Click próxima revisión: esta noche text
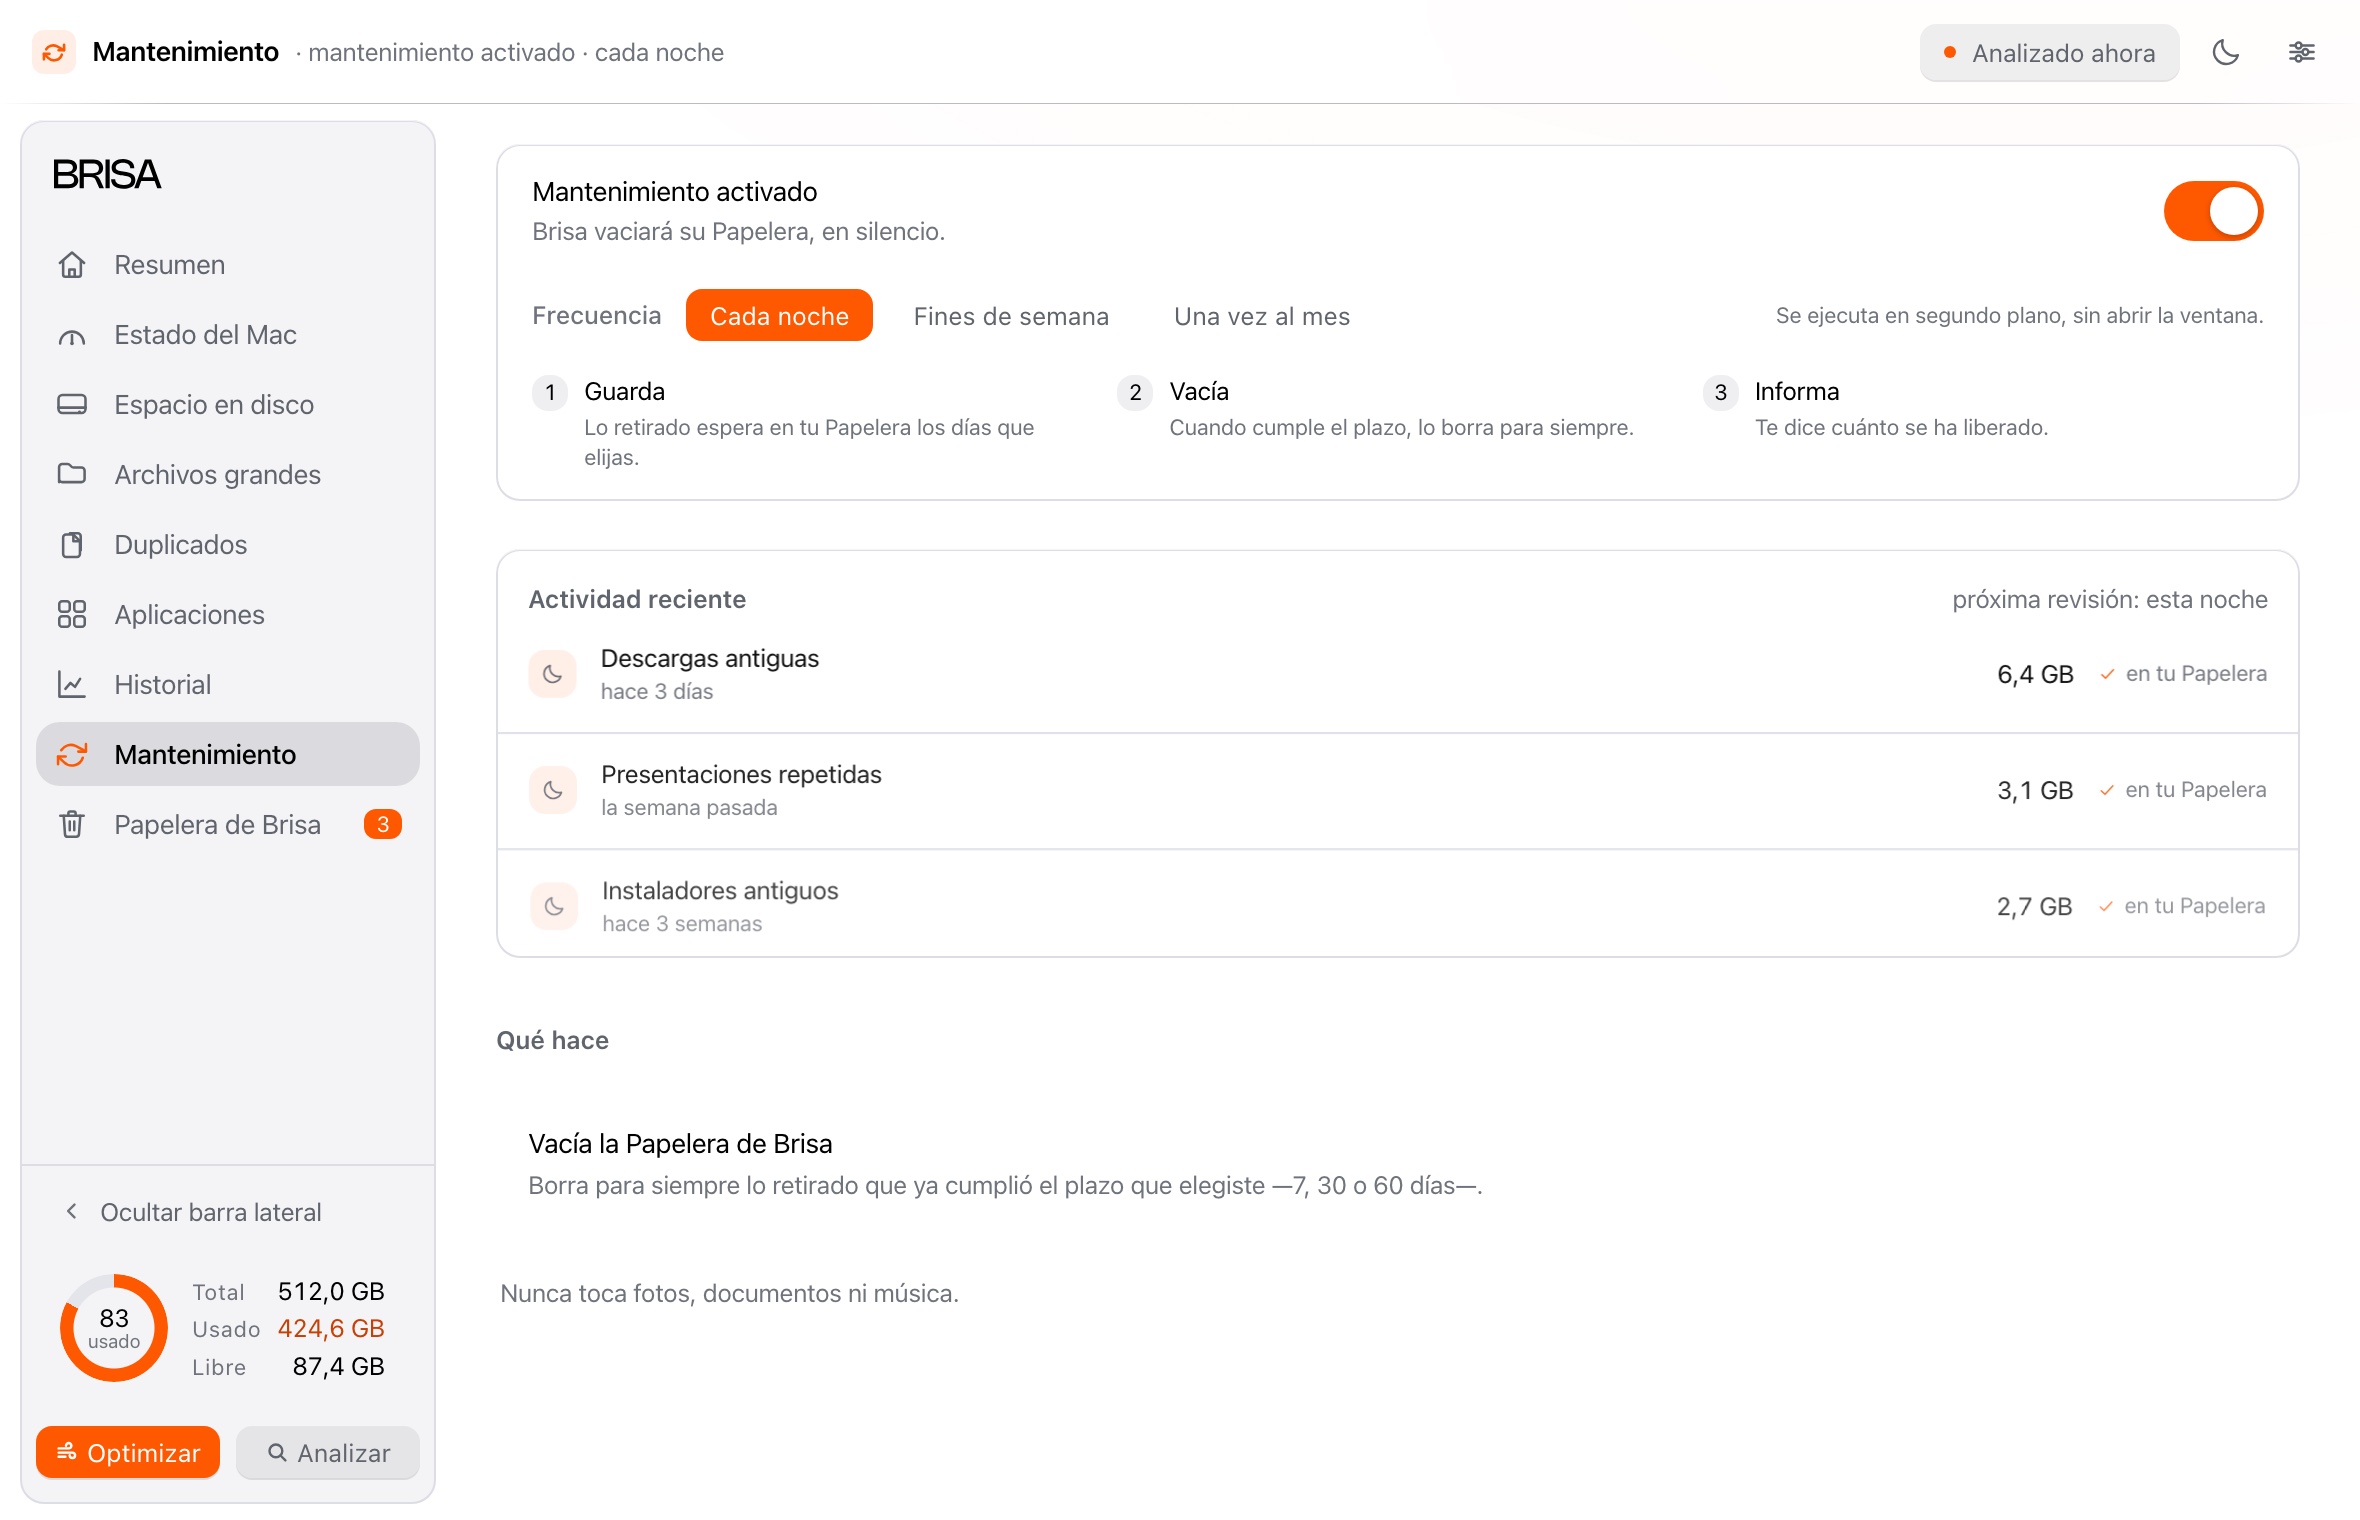Image resolution: width=2360 pixels, height=1520 pixels. [2109, 600]
